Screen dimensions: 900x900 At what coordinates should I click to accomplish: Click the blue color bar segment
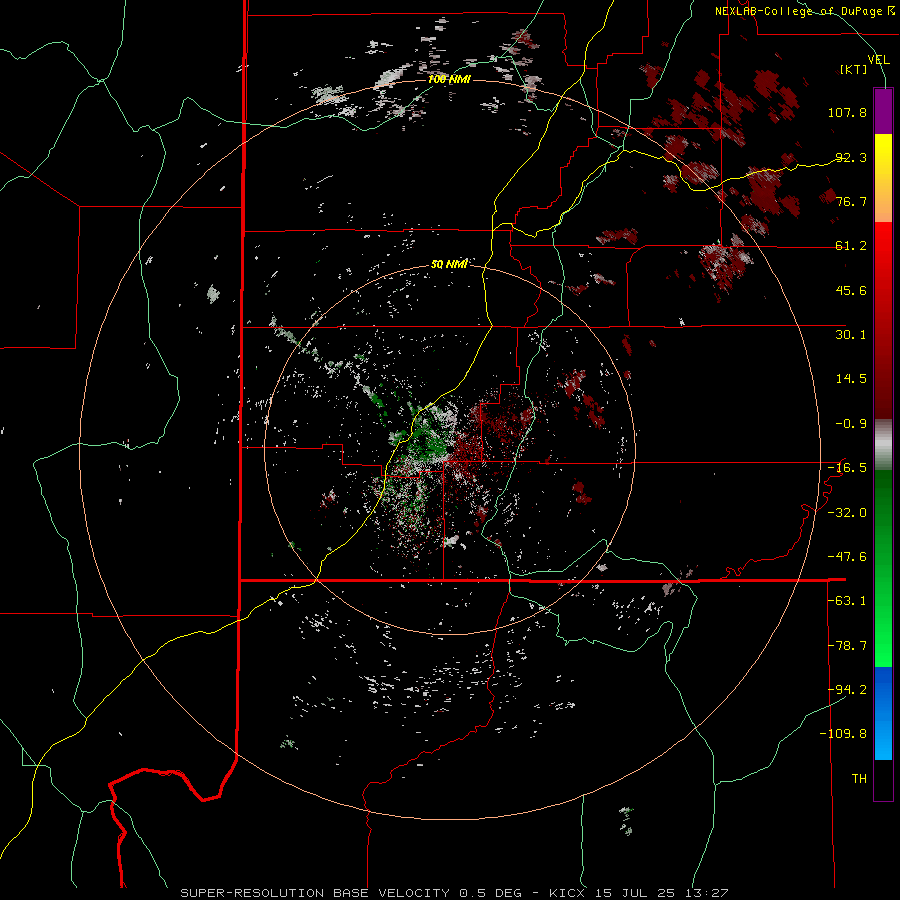(x=883, y=713)
